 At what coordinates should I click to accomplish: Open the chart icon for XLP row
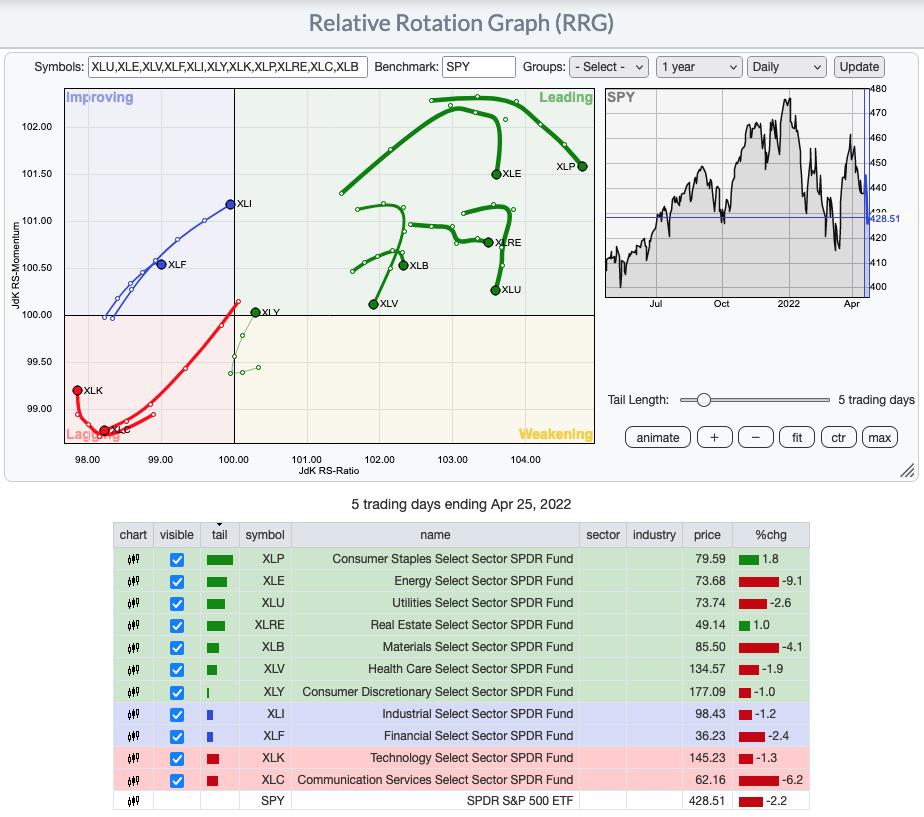coord(133,559)
